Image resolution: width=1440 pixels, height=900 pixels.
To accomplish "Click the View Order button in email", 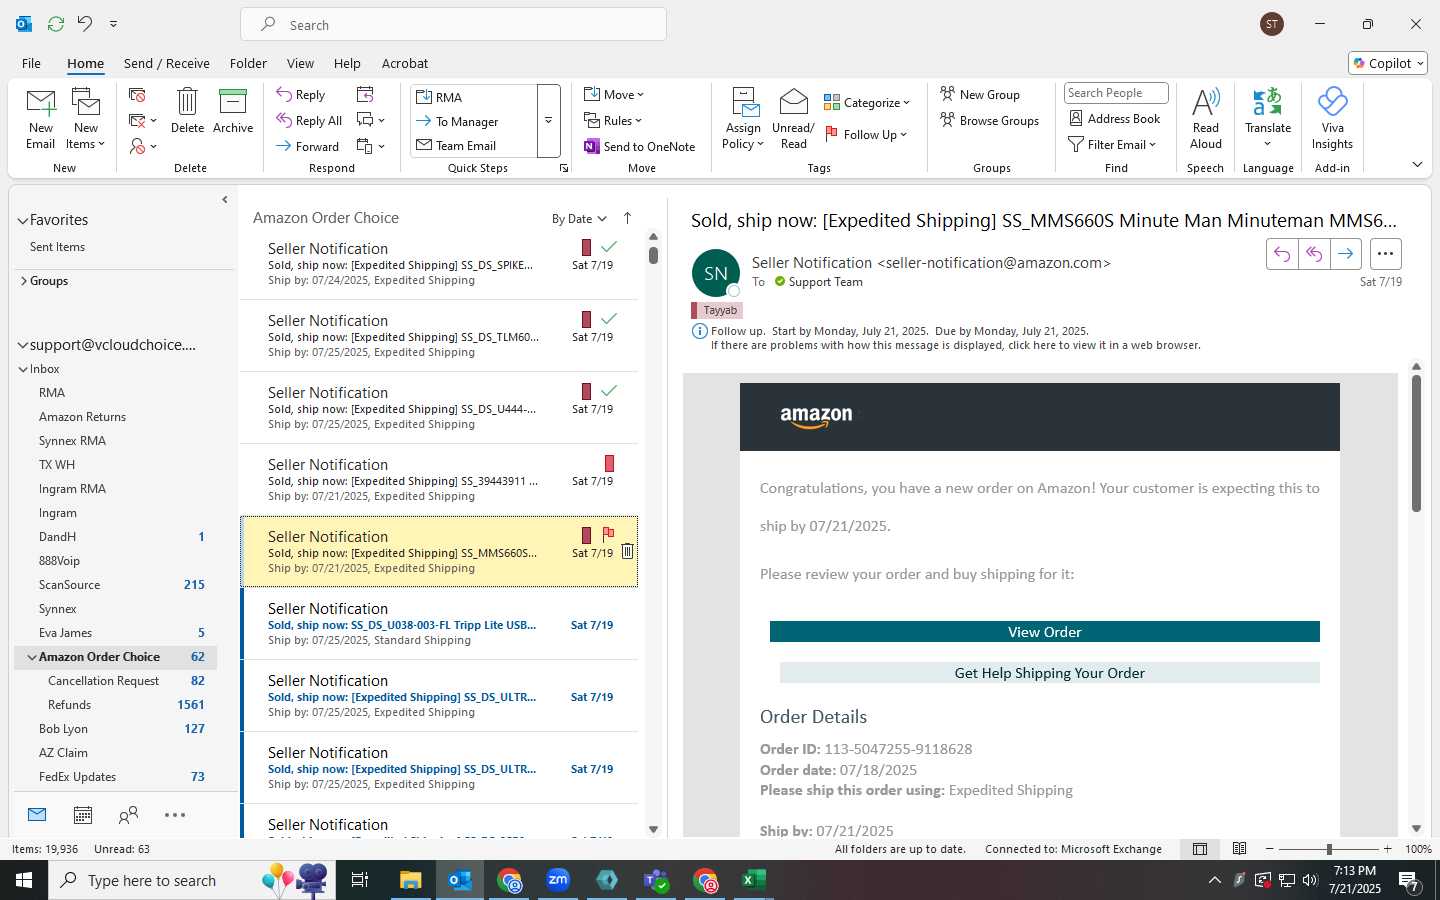I will coord(1045,632).
